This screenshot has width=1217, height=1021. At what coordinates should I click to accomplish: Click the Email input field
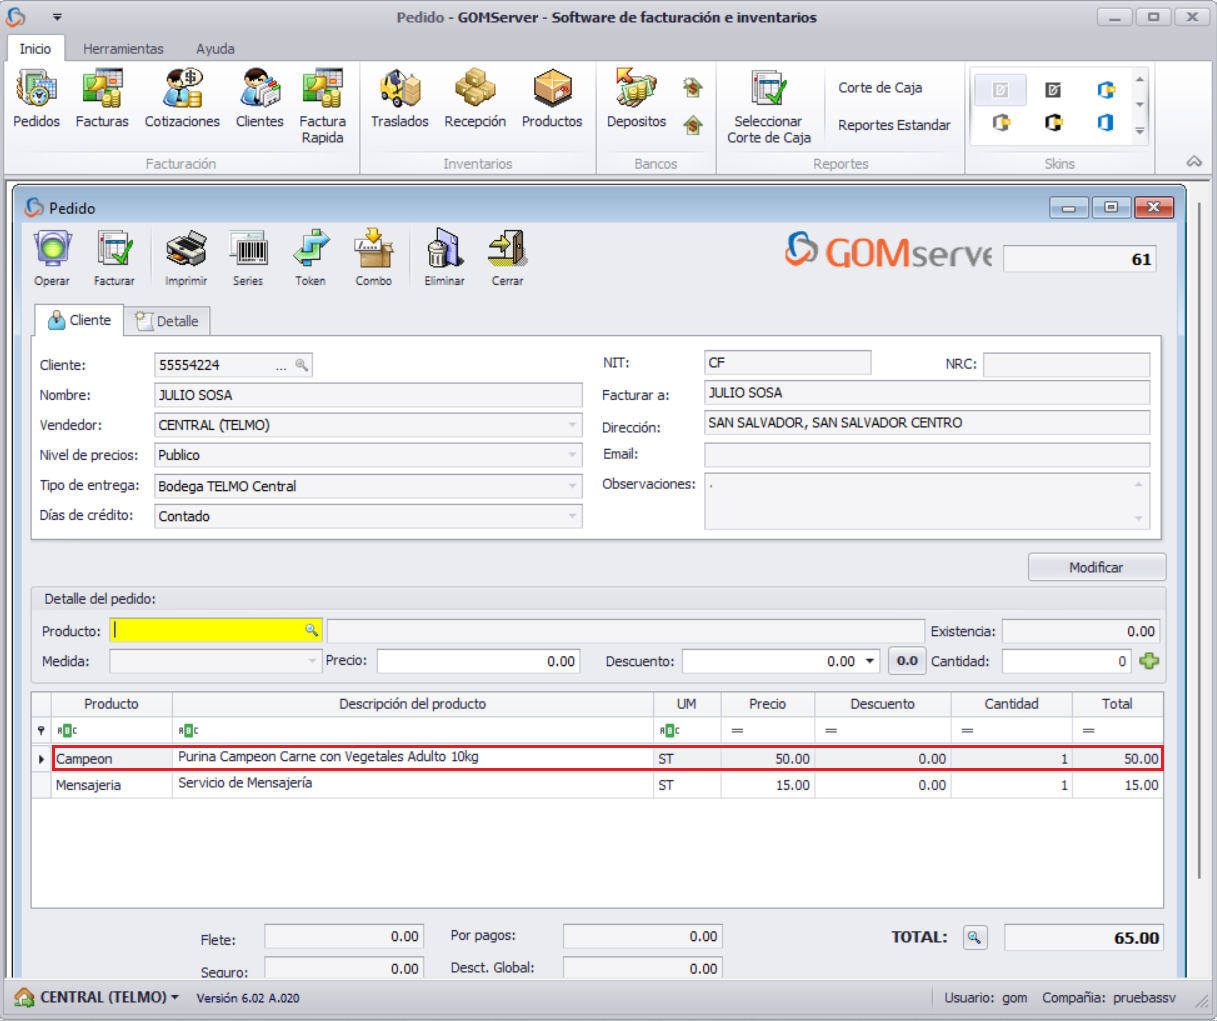[x=927, y=455]
